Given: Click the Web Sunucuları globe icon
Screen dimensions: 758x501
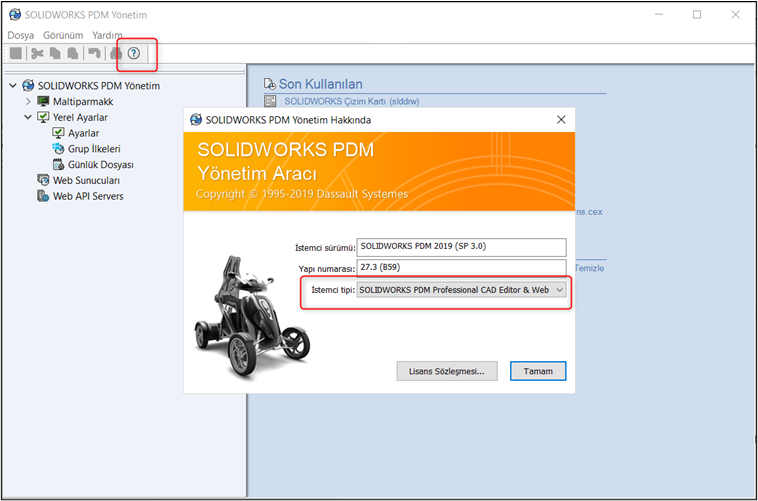Looking at the screenshot, I should pyautogui.click(x=44, y=180).
